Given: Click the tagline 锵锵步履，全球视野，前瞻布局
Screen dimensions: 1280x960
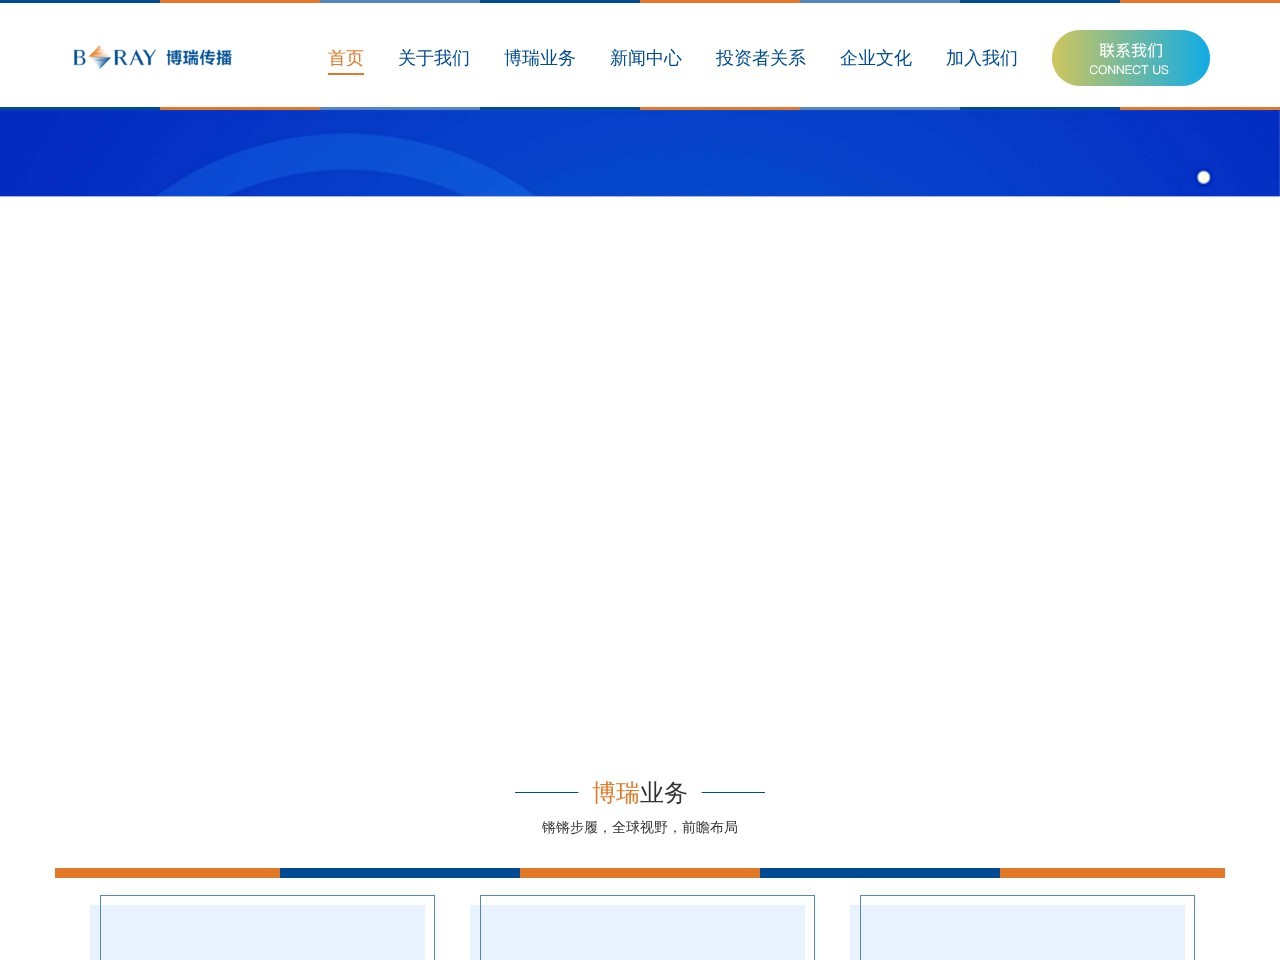Looking at the screenshot, I should pyautogui.click(x=640, y=827).
